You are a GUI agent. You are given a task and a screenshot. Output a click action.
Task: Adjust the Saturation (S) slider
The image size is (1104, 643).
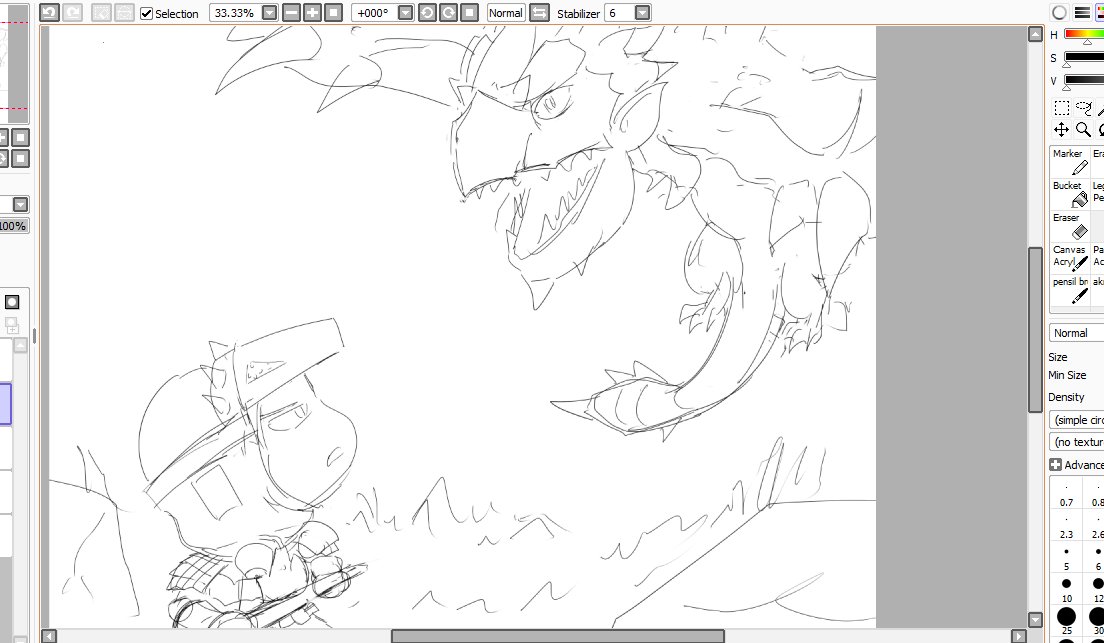click(1084, 58)
